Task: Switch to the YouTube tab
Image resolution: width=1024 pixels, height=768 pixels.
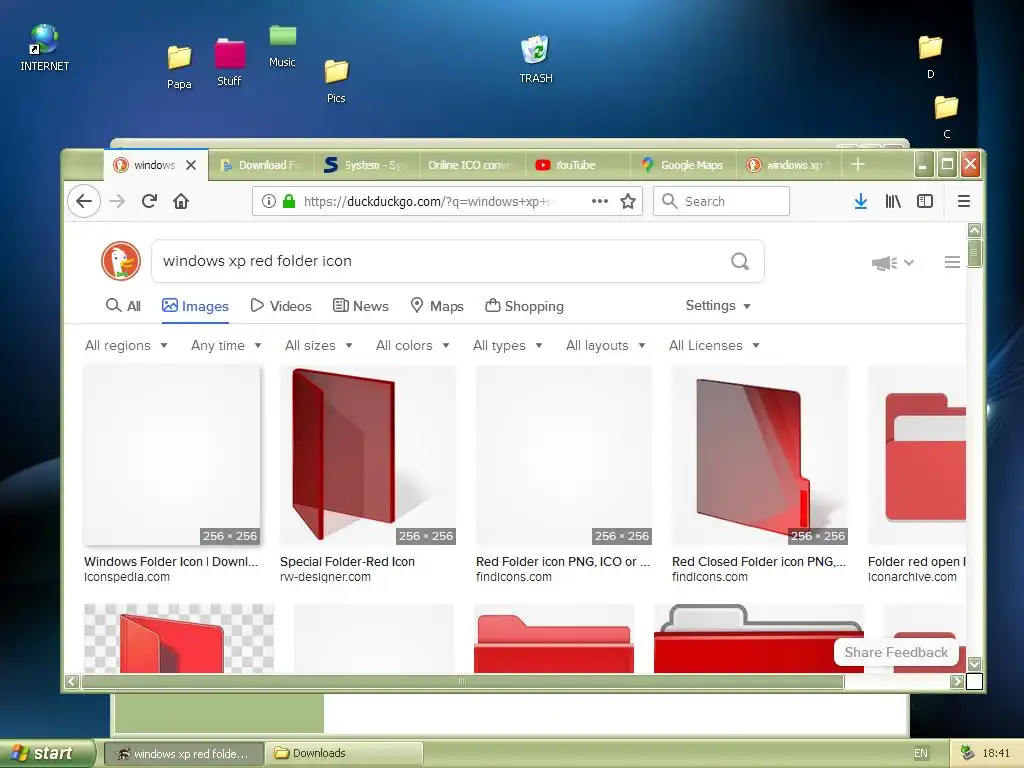Action: pyautogui.click(x=577, y=165)
